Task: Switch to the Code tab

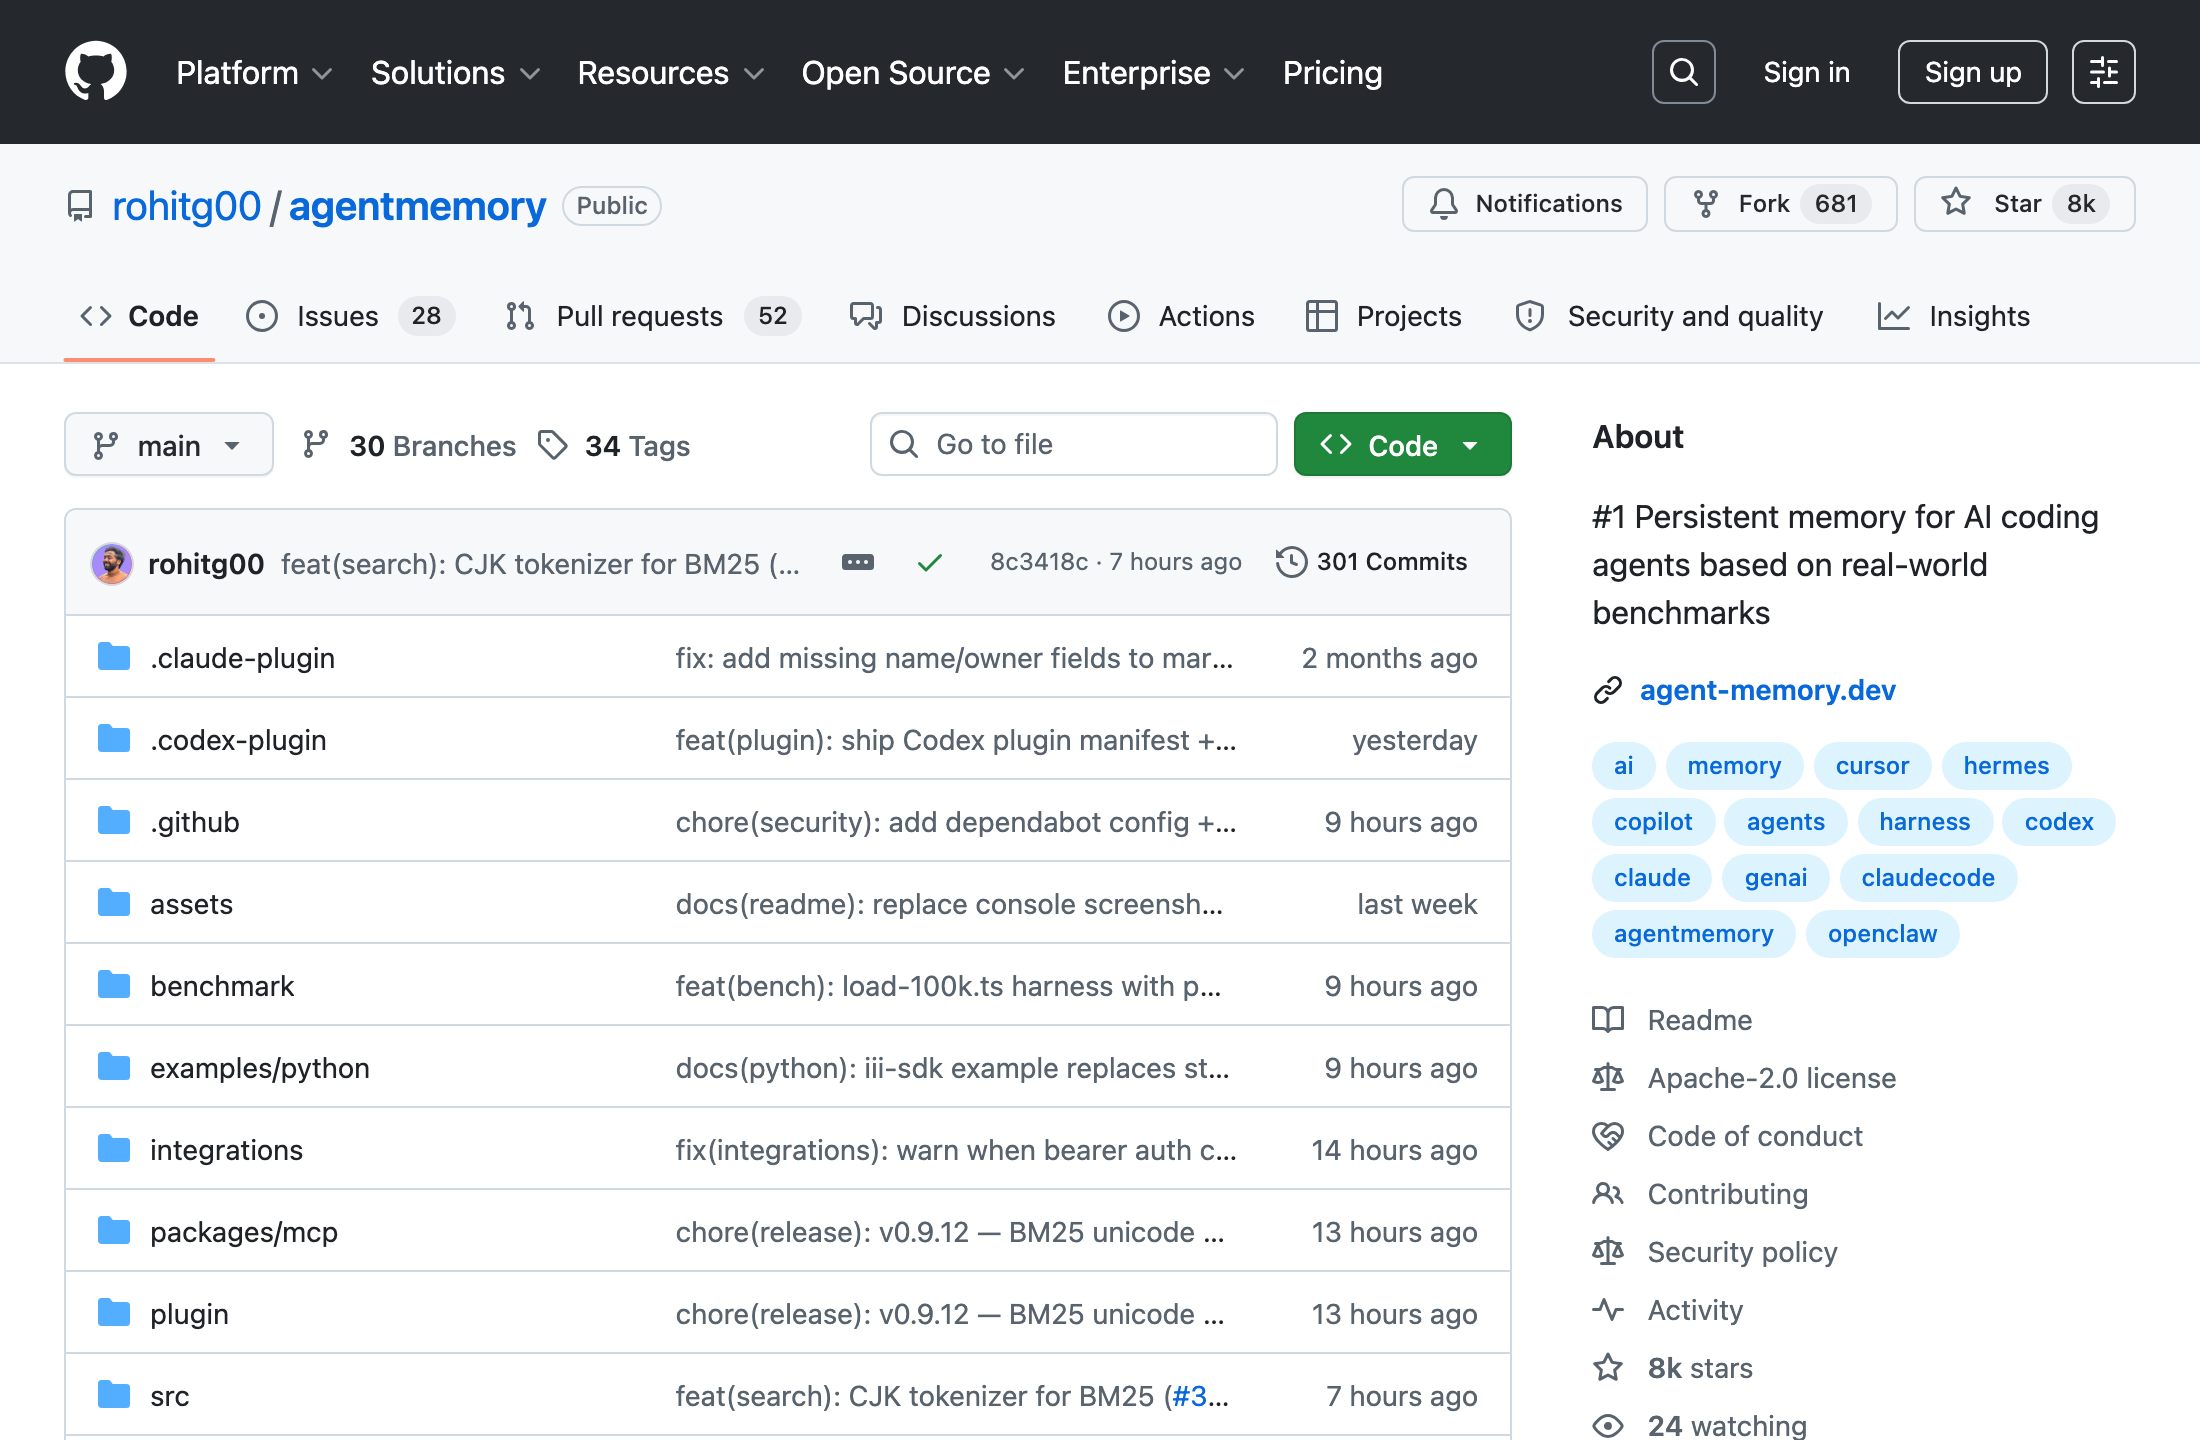Action: 139,316
